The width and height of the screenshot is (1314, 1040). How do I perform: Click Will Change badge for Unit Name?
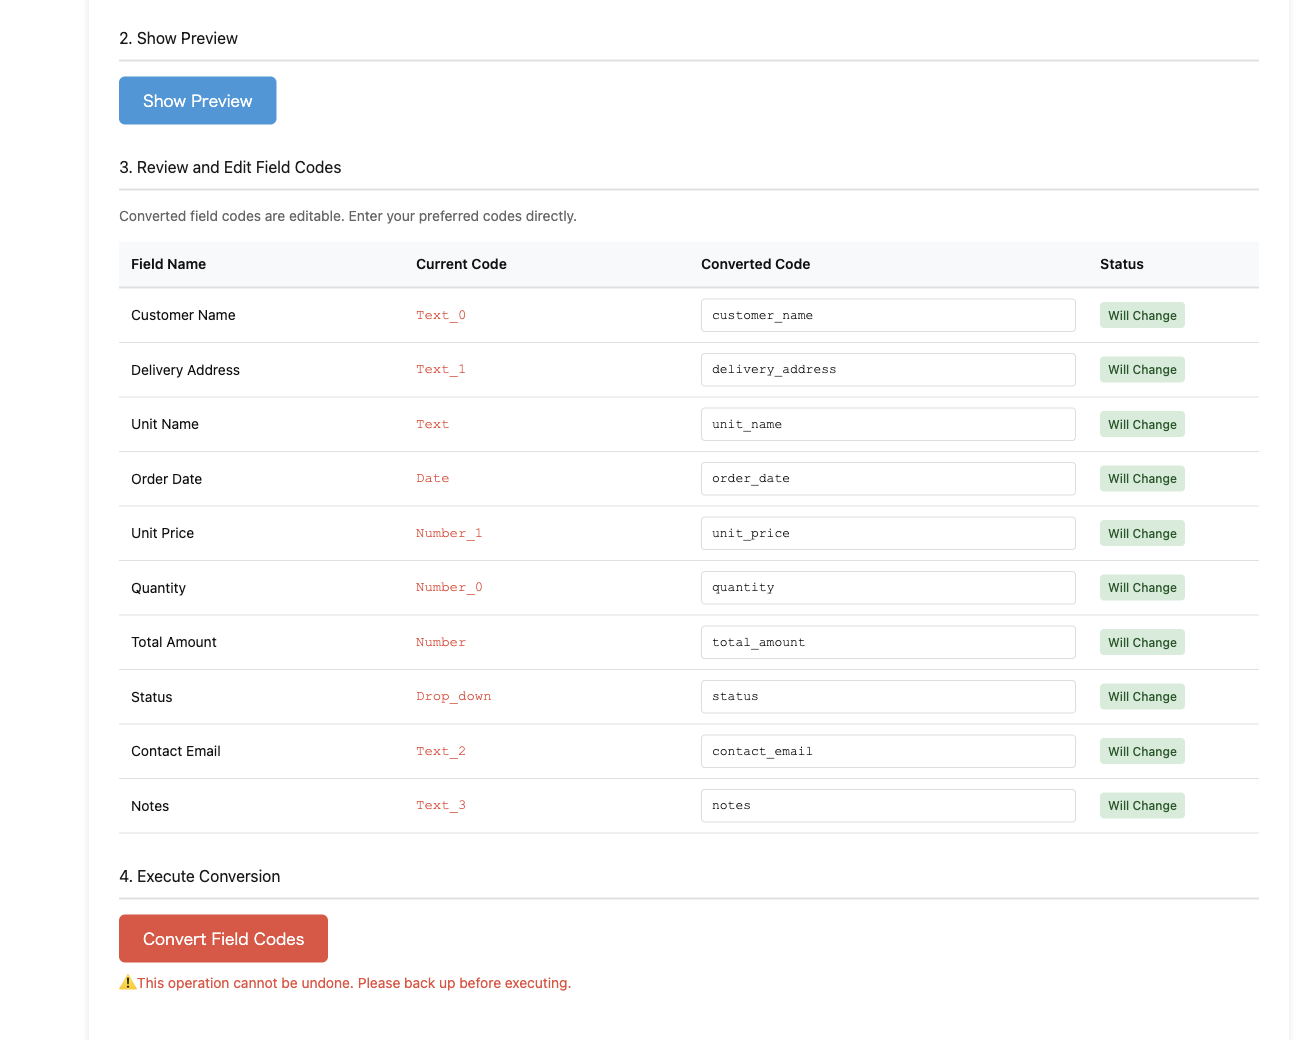point(1142,424)
